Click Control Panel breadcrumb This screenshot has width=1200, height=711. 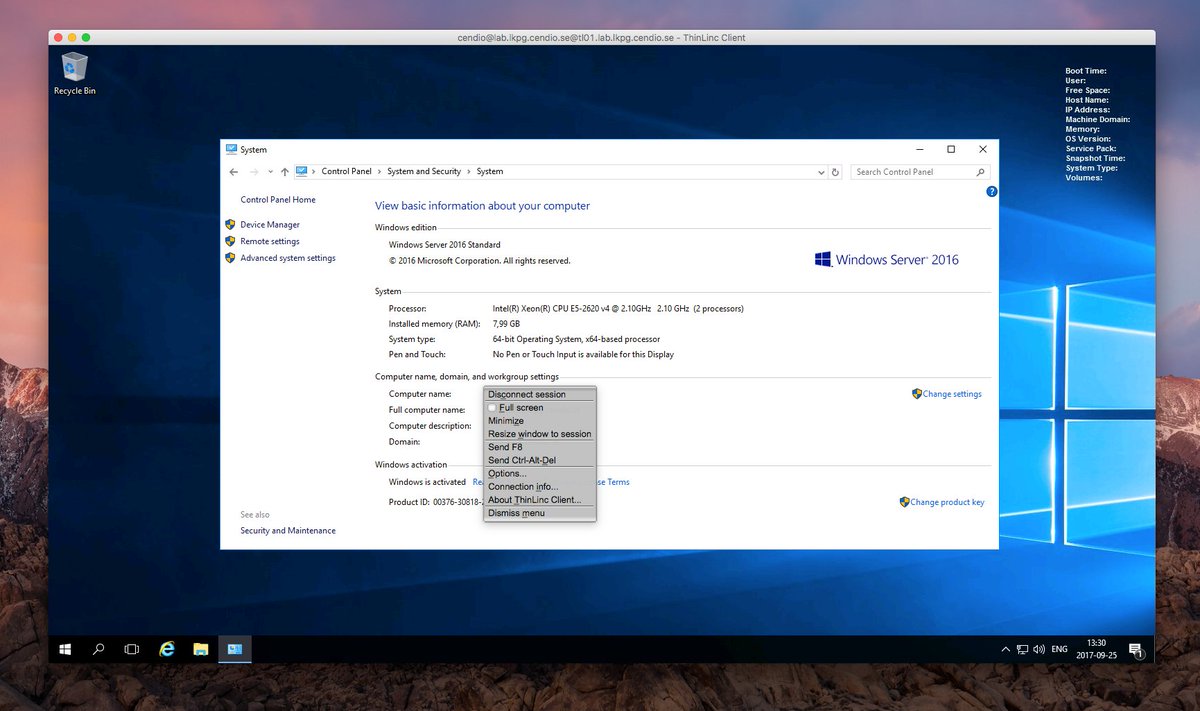pos(346,171)
